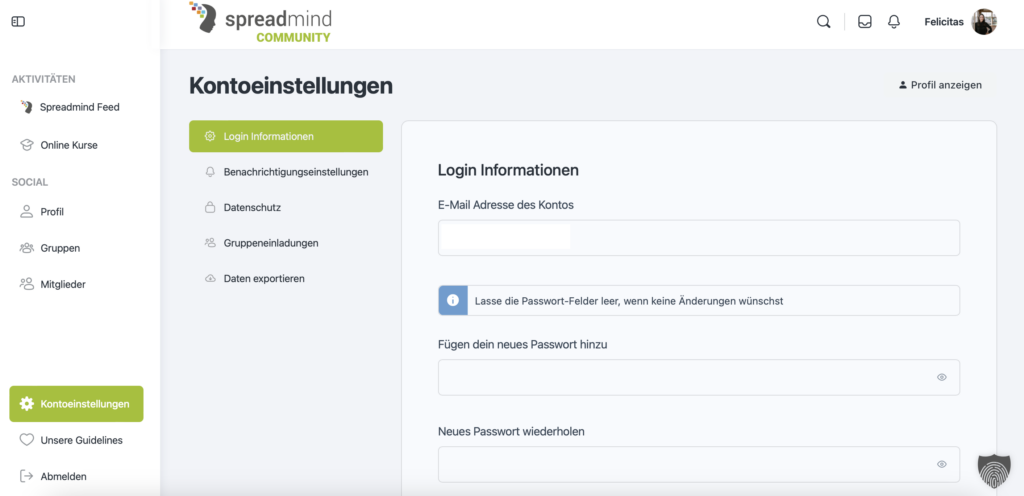Reveal repeated password via eye icon
1024x496 pixels.
(x=941, y=465)
